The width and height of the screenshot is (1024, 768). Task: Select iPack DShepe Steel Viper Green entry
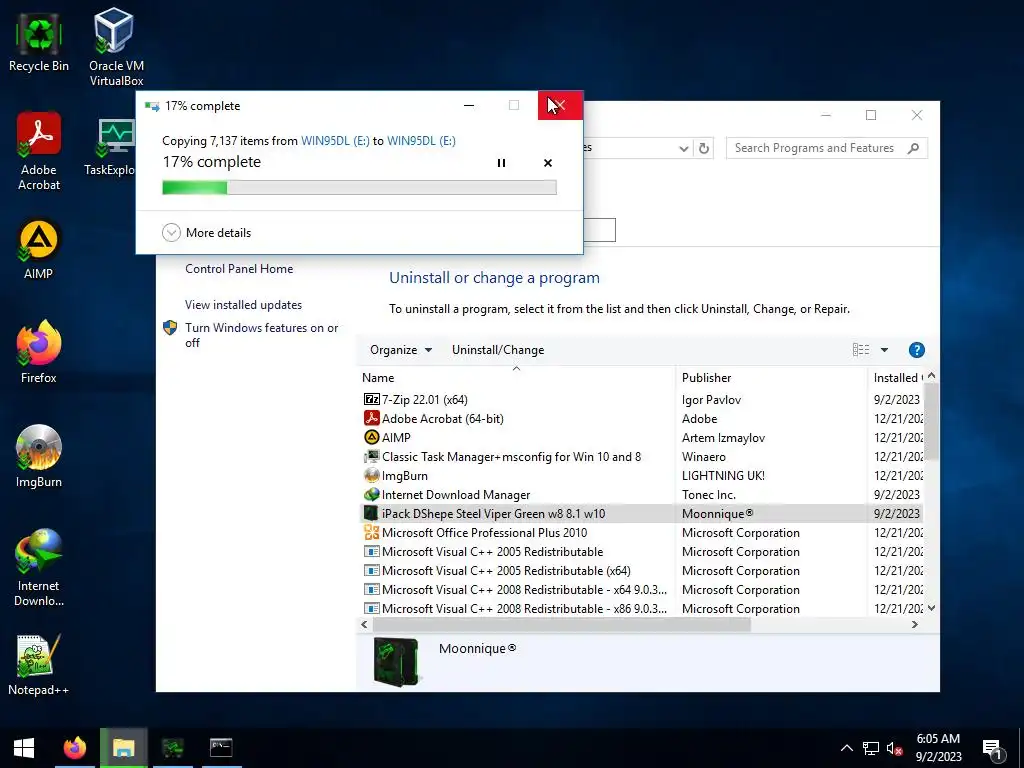[643, 513]
